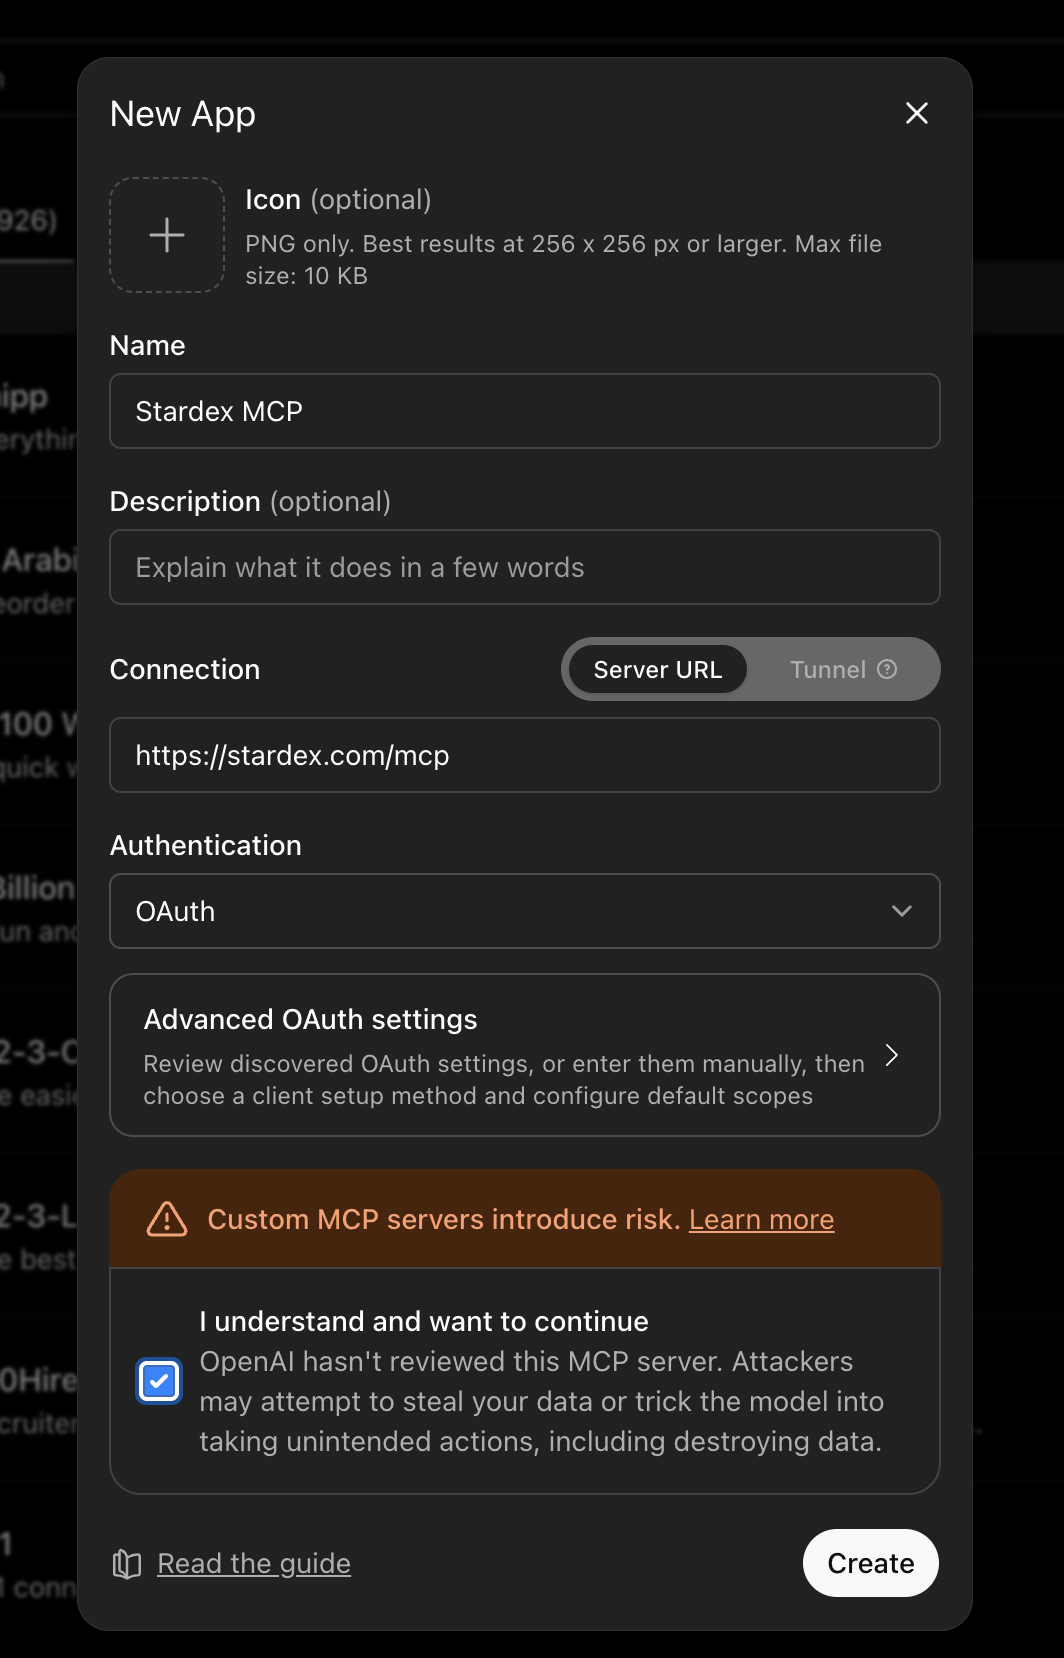The width and height of the screenshot is (1064, 1658).
Task: Open the Authentication OAuth dropdown
Action: pyautogui.click(x=525, y=911)
